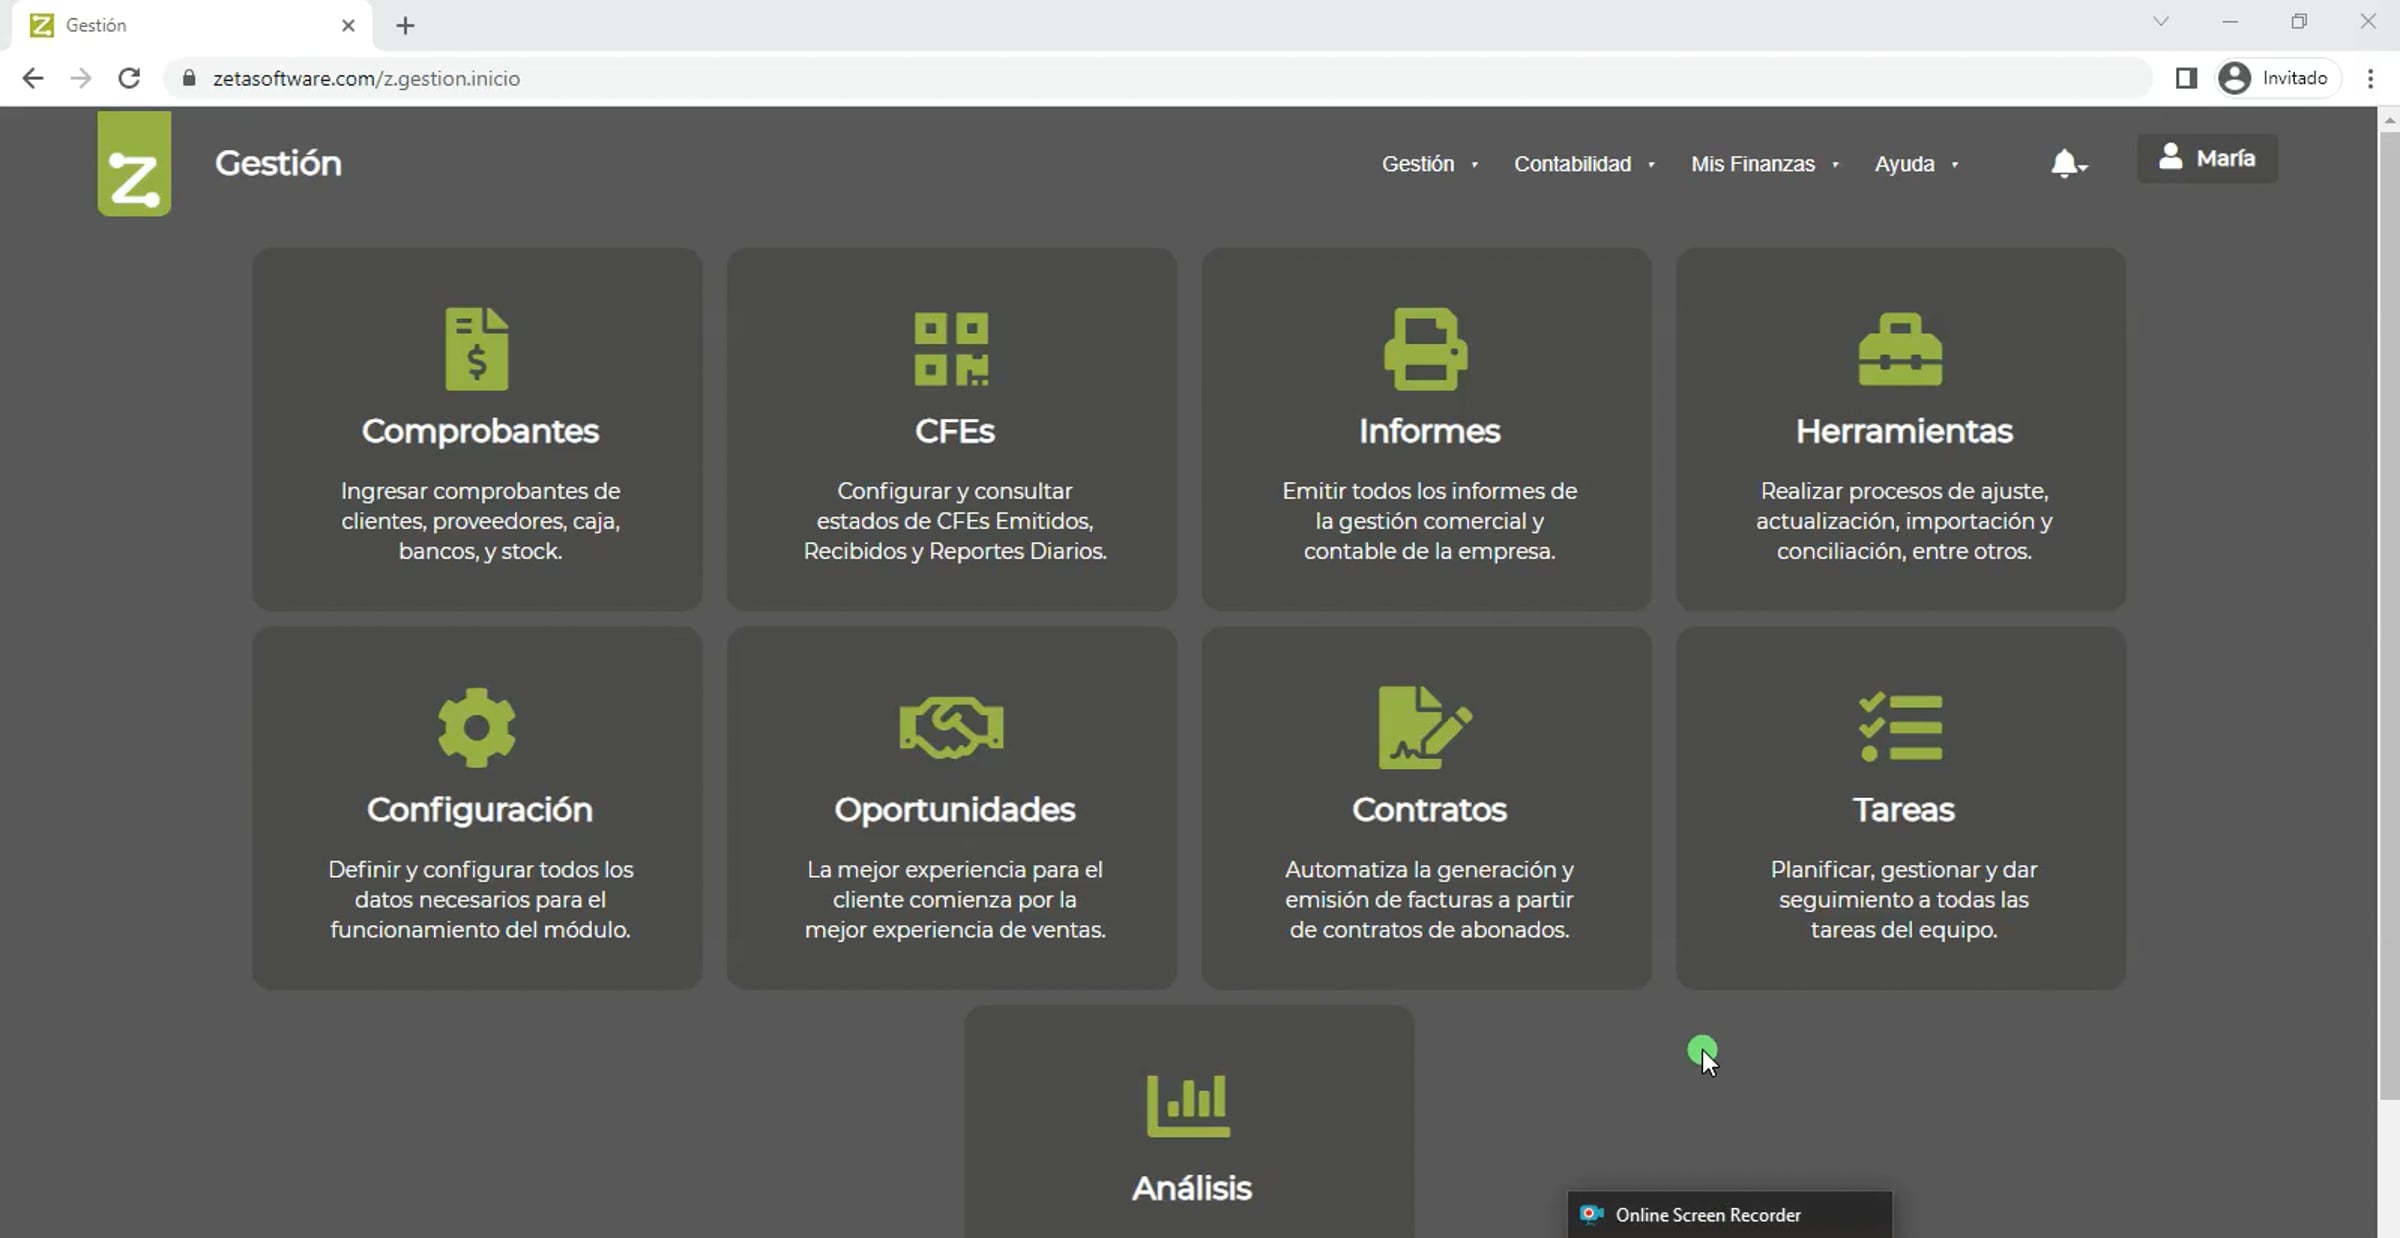This screenshot has height=1238, width=2400.
Task: Click the Online Screen Recorder icon
Action: point(1591,1215)
